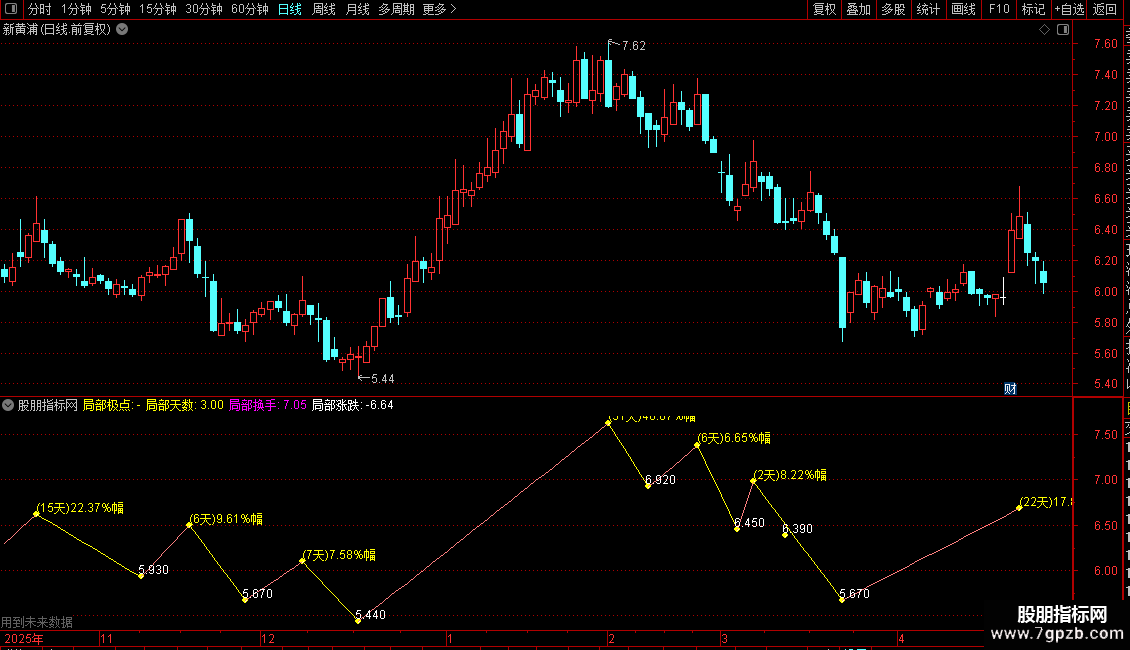
Task: Switch to 日线 daily period tab
Action: (x=290, y=9)
